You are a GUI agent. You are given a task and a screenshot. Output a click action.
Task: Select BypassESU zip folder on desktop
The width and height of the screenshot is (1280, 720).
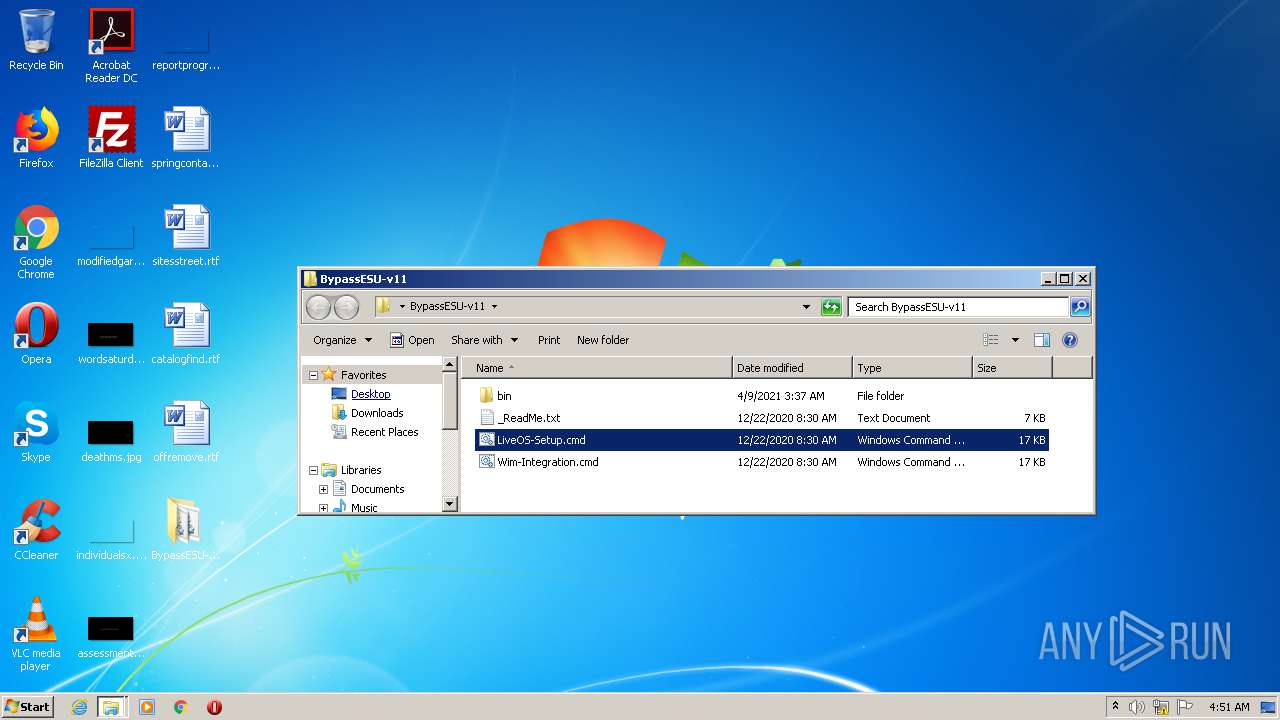click(186, 530)
